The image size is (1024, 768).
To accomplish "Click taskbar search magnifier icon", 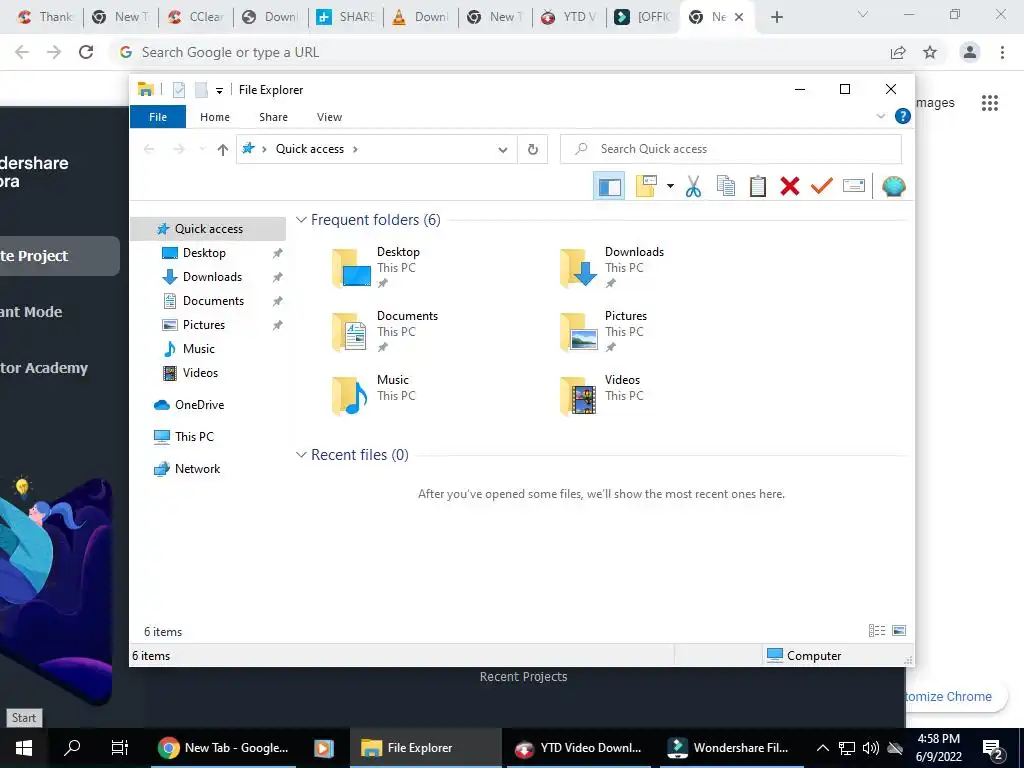I will (72, 748).
